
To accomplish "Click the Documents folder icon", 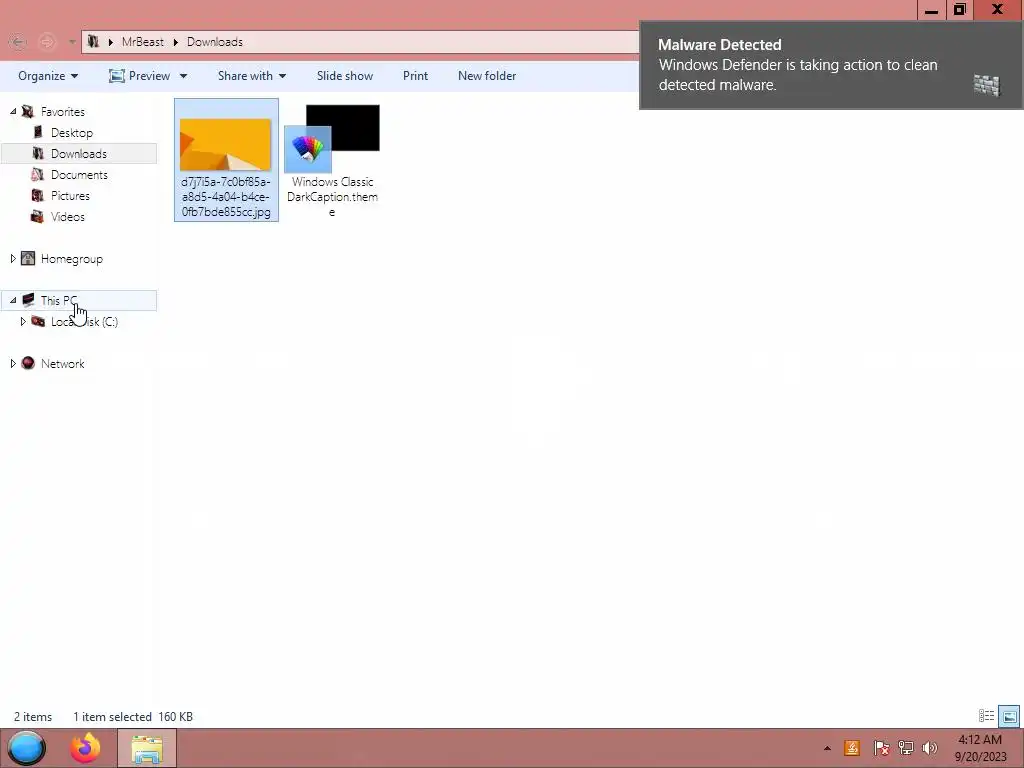I will (38, 174).
